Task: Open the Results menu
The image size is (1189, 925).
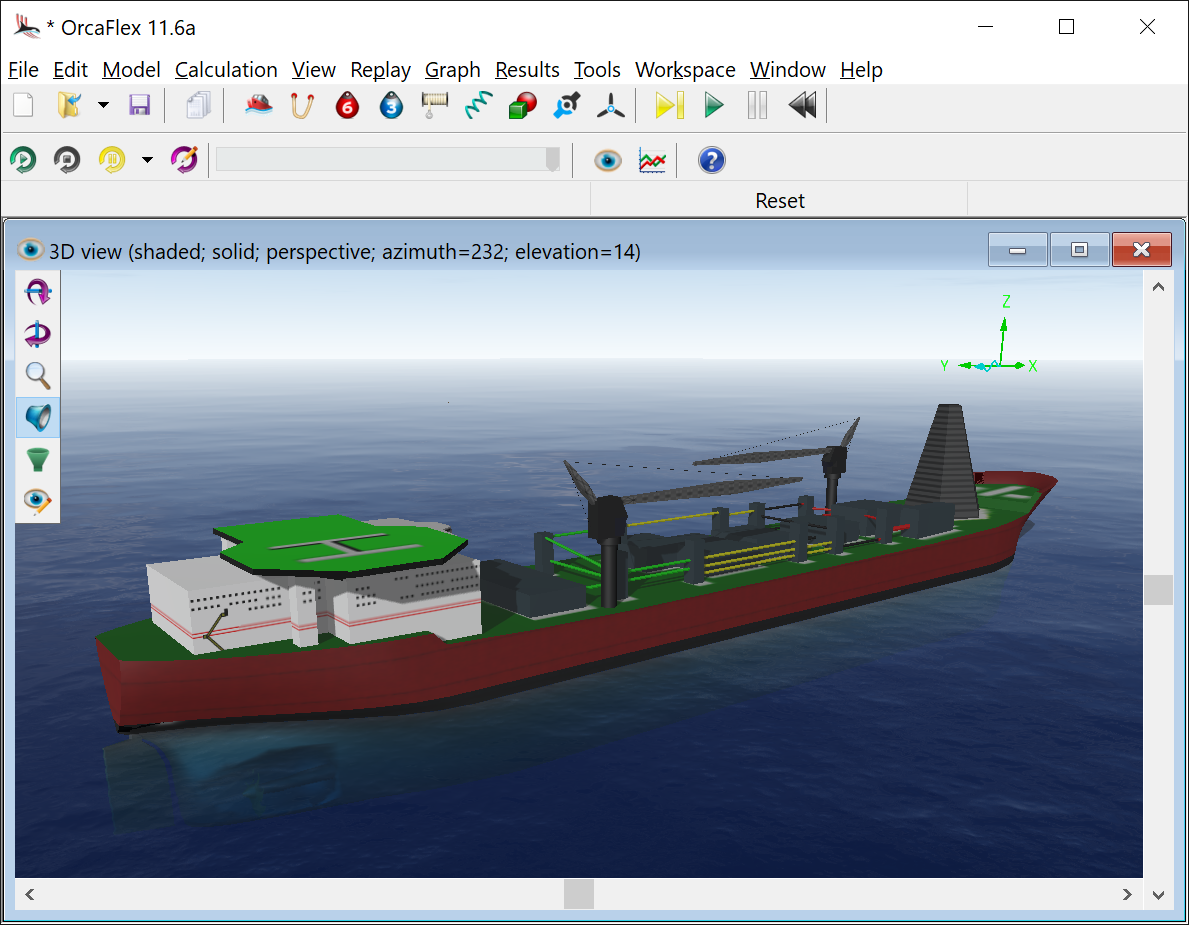Action: coord(527,69)
